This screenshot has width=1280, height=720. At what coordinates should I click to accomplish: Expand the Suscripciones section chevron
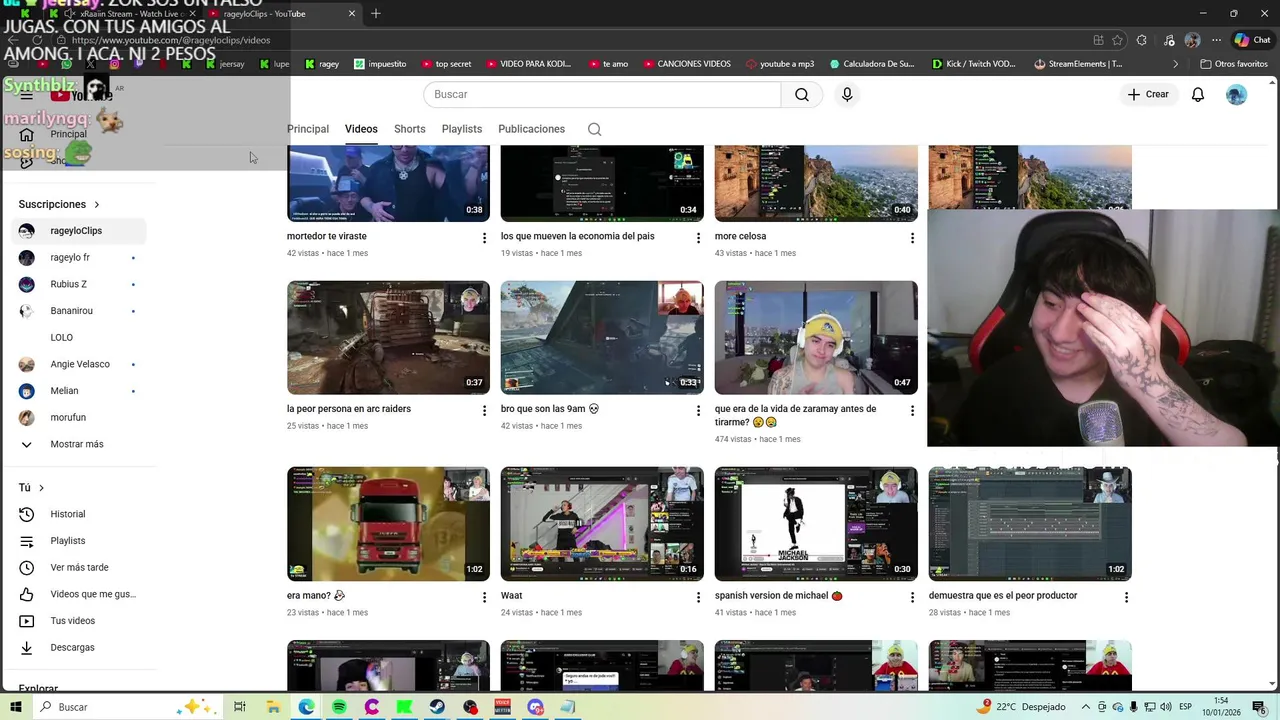(96, 204)
